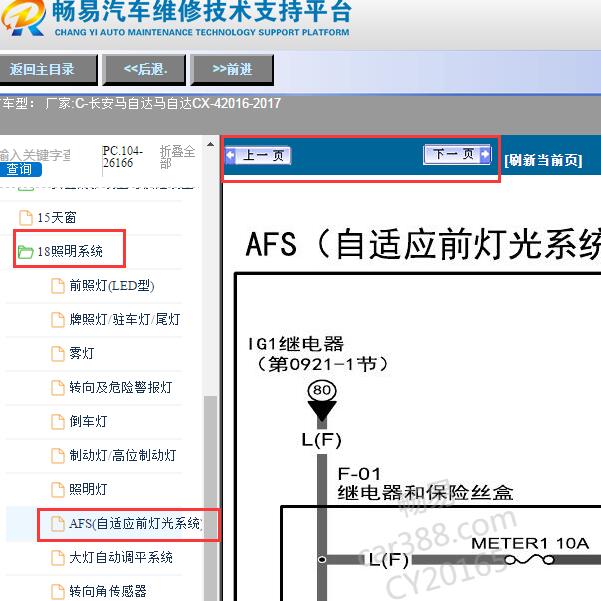Click the PC.104-26166 text
Viewport: 601px width, 601px height.
[x=123, y=157]
